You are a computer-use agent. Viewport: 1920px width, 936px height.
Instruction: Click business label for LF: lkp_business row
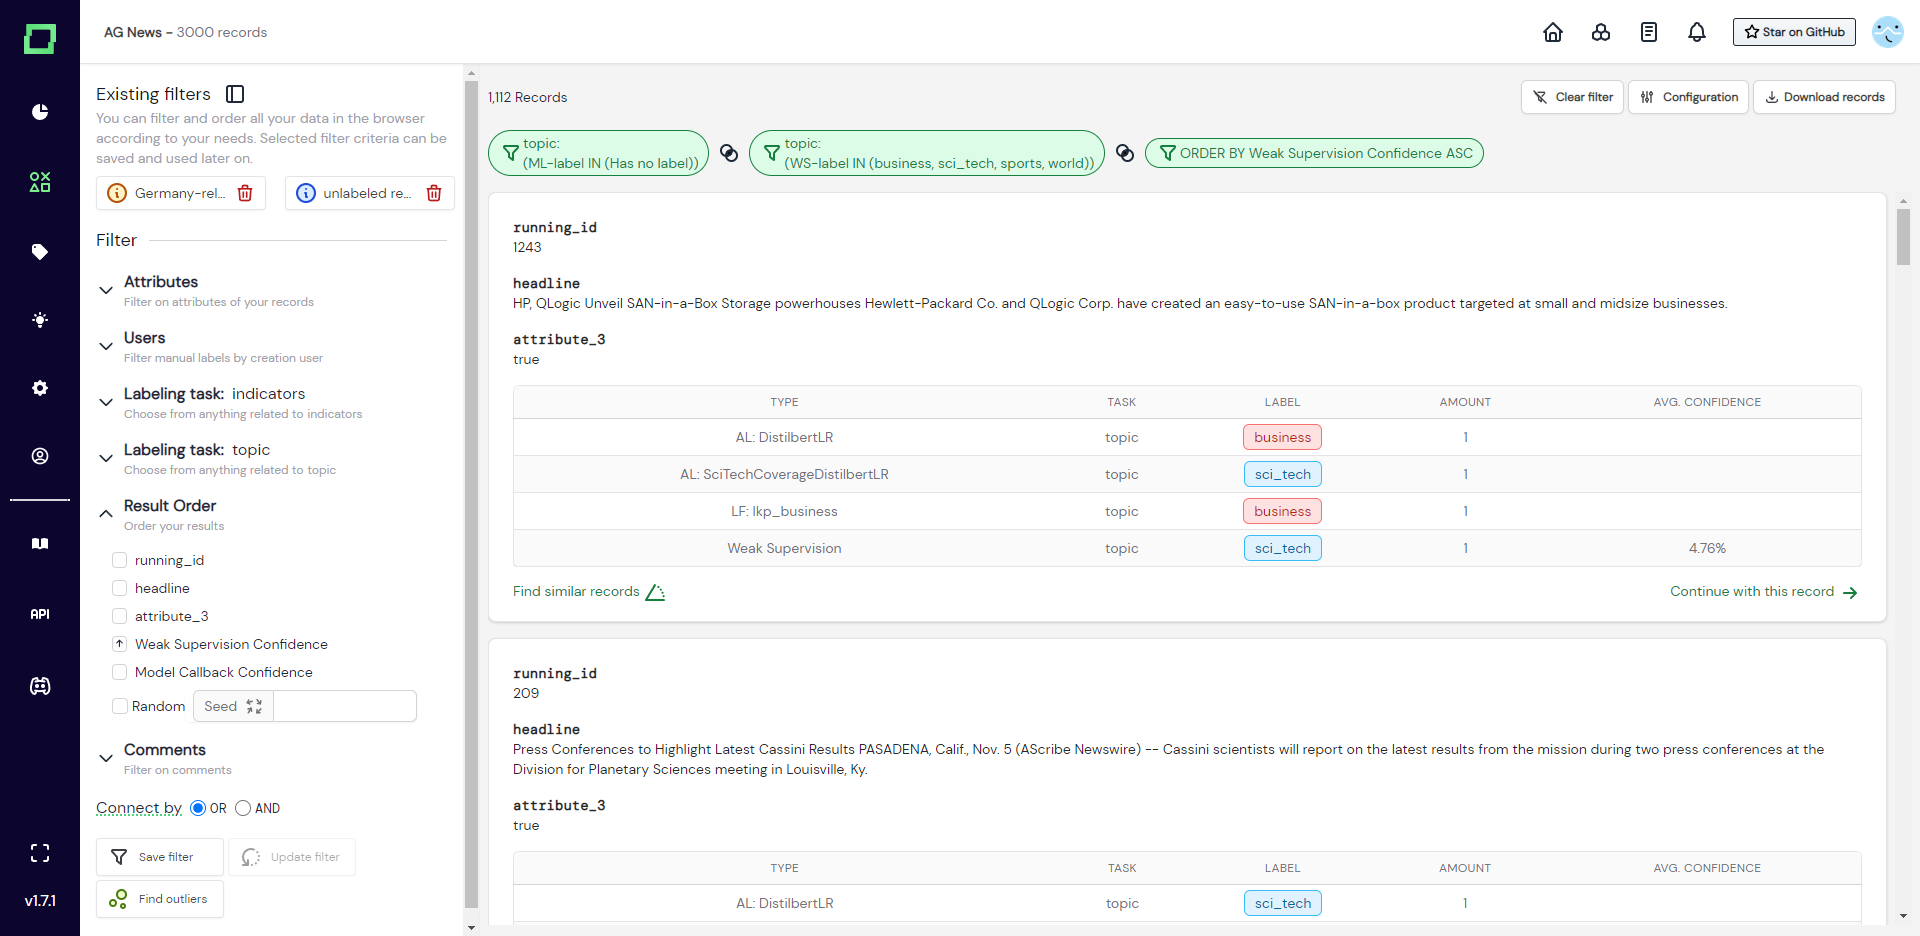click(1282, 511)
